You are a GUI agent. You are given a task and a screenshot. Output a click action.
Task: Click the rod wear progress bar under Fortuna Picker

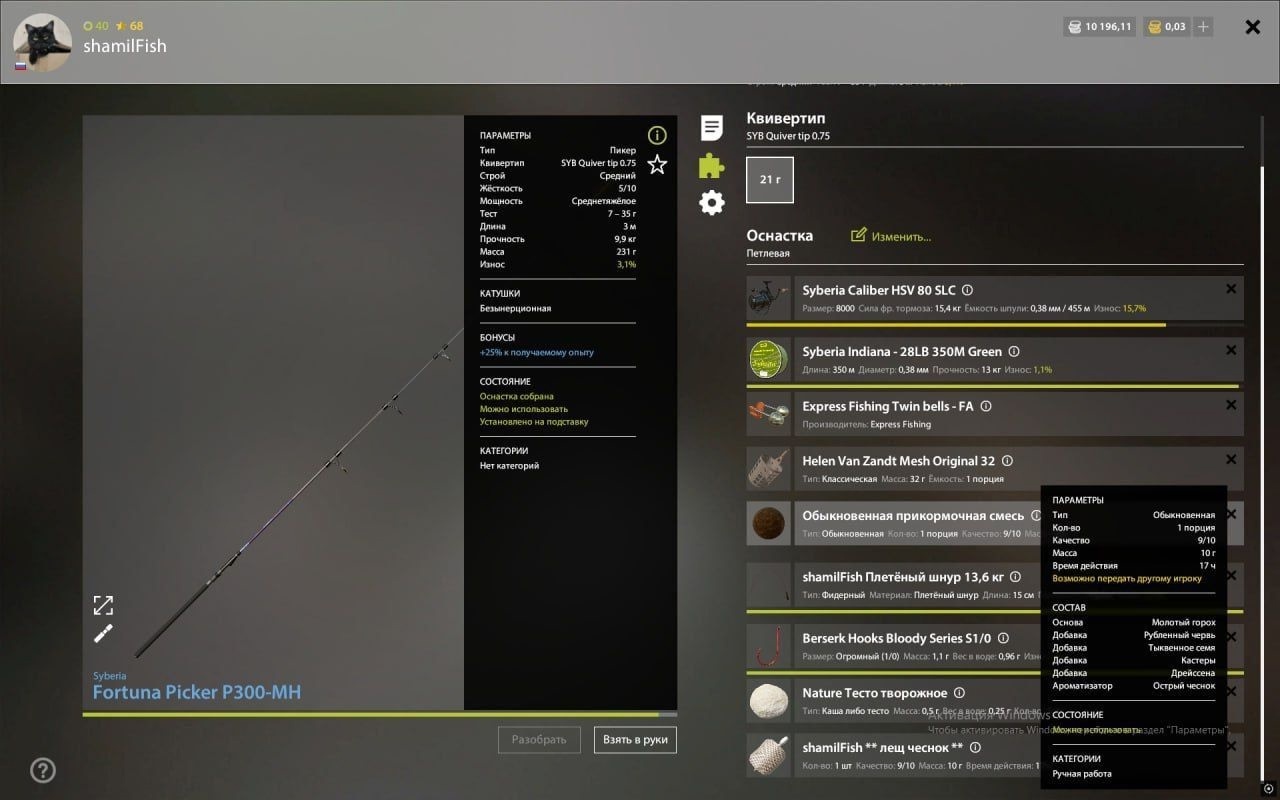pos(380,714)
